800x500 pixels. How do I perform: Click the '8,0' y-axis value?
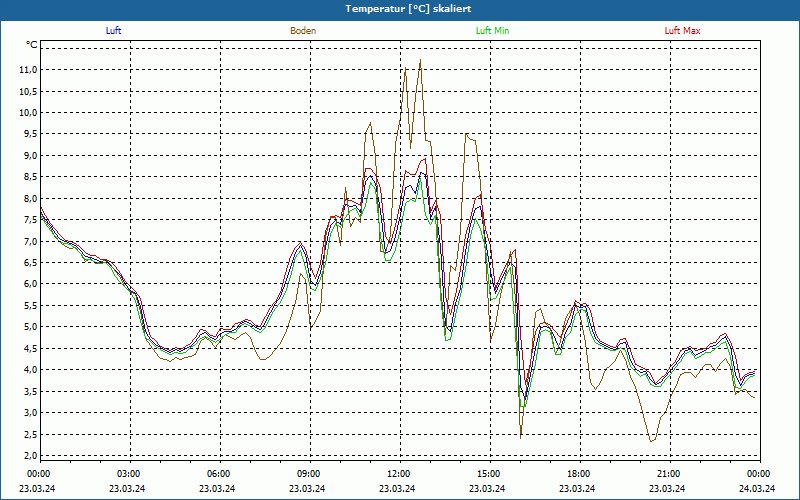coord(30,198)
